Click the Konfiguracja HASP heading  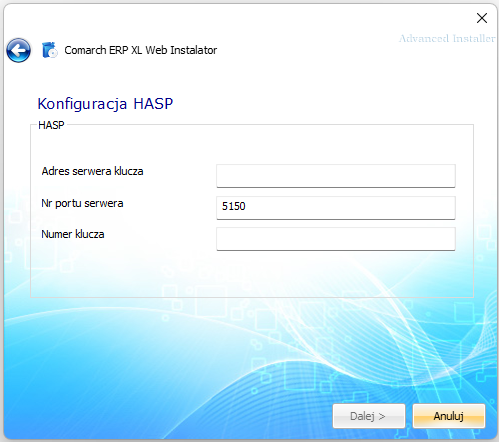[105, 104]
